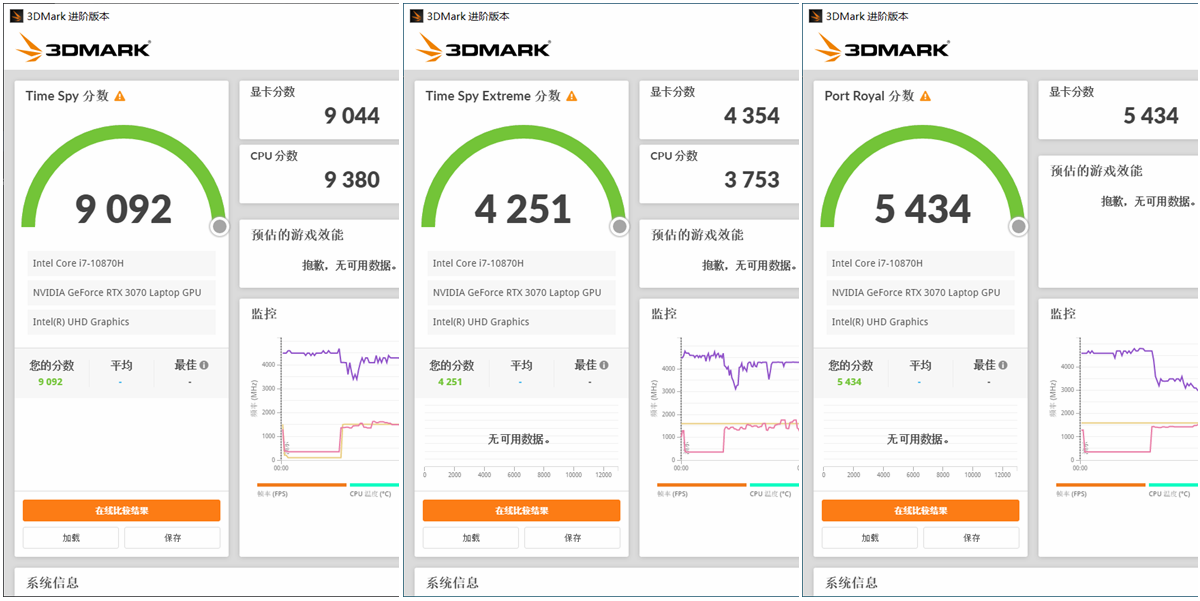Click 在线比较结果 button for Time Spy Extreme
Image resolution: width=1200 pixels, height=601 pixels.
tap(521, 511)
